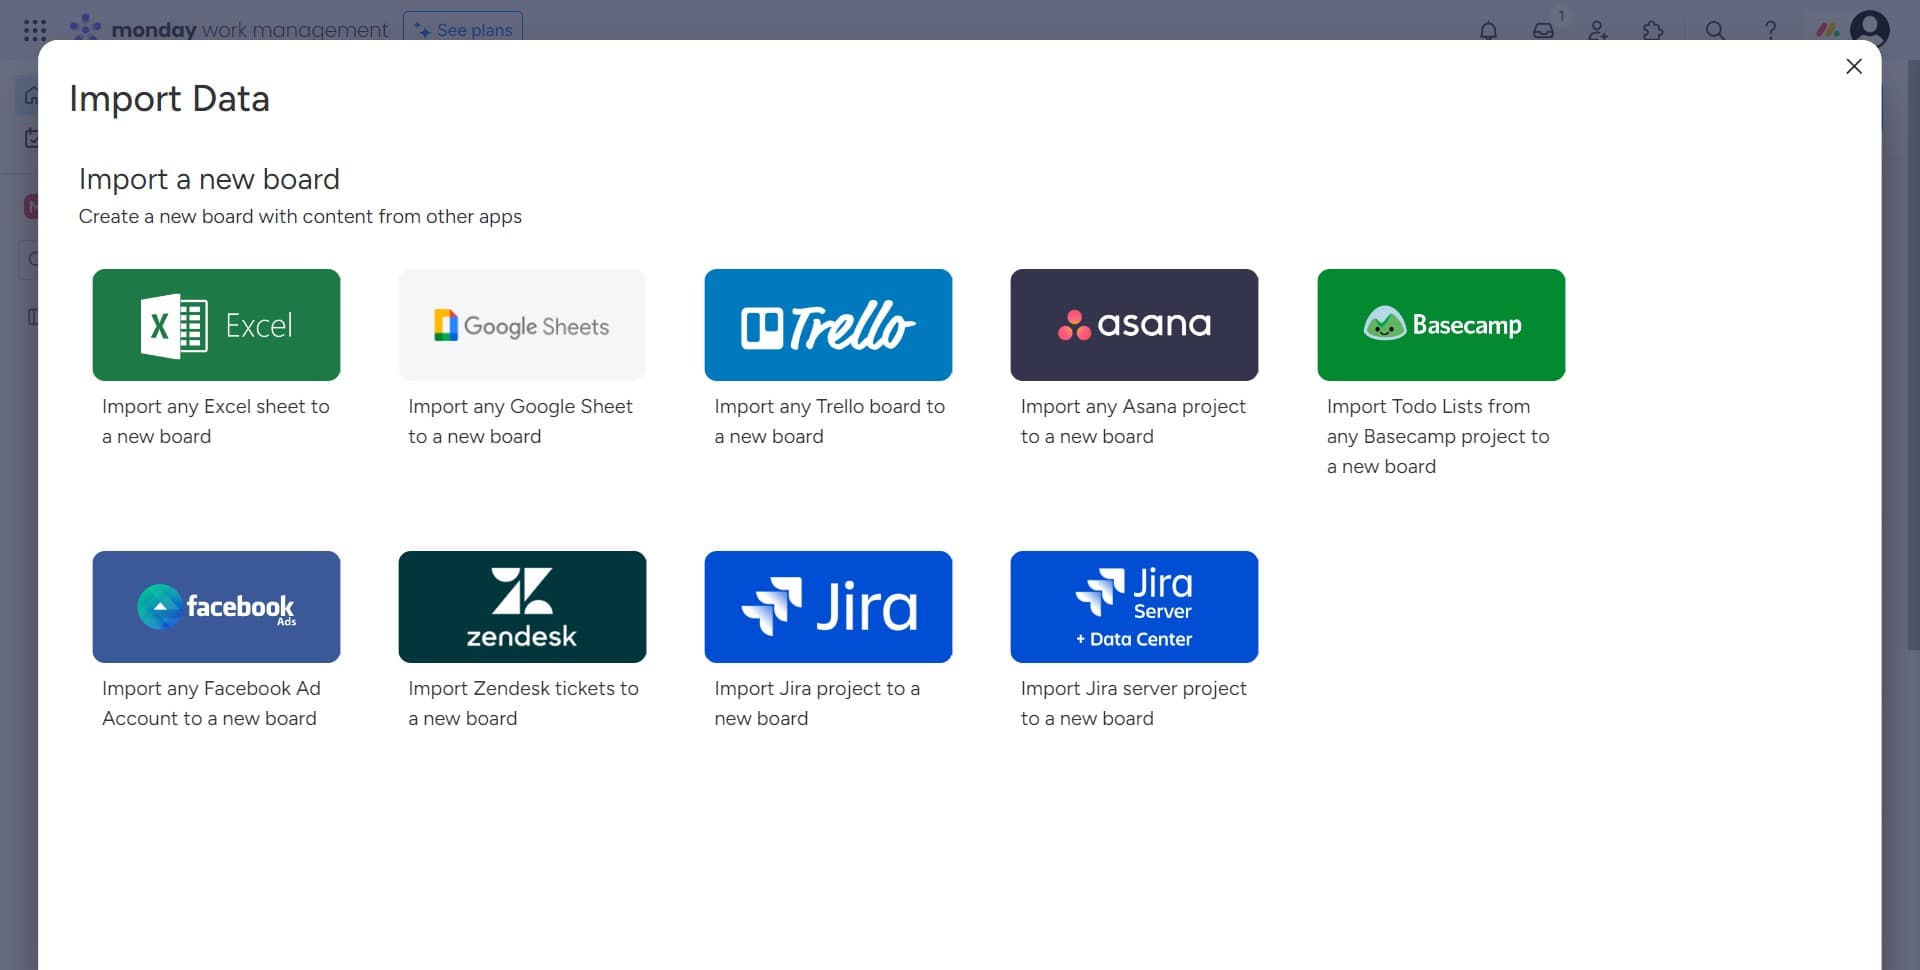Open the notifications bell
Screen dimensions: 1920x970
coord(1488,30)
